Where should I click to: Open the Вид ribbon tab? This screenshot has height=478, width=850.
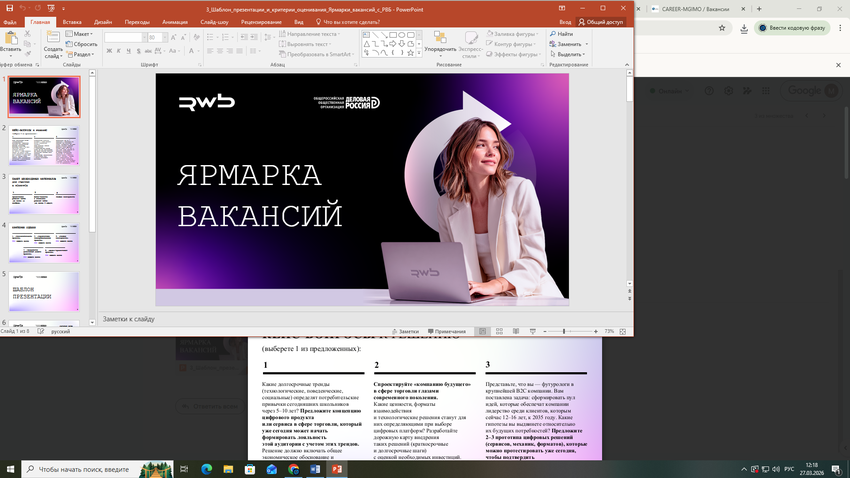[299, 22]
